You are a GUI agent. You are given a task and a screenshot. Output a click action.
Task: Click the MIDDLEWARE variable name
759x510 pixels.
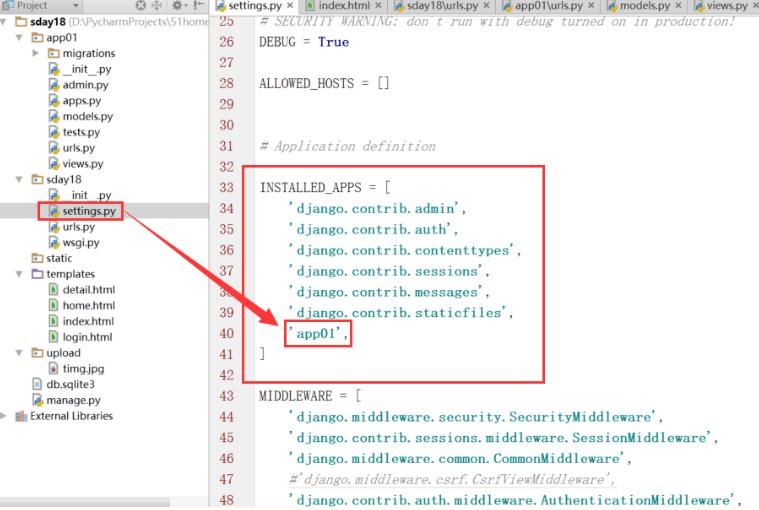pos(296,396)
